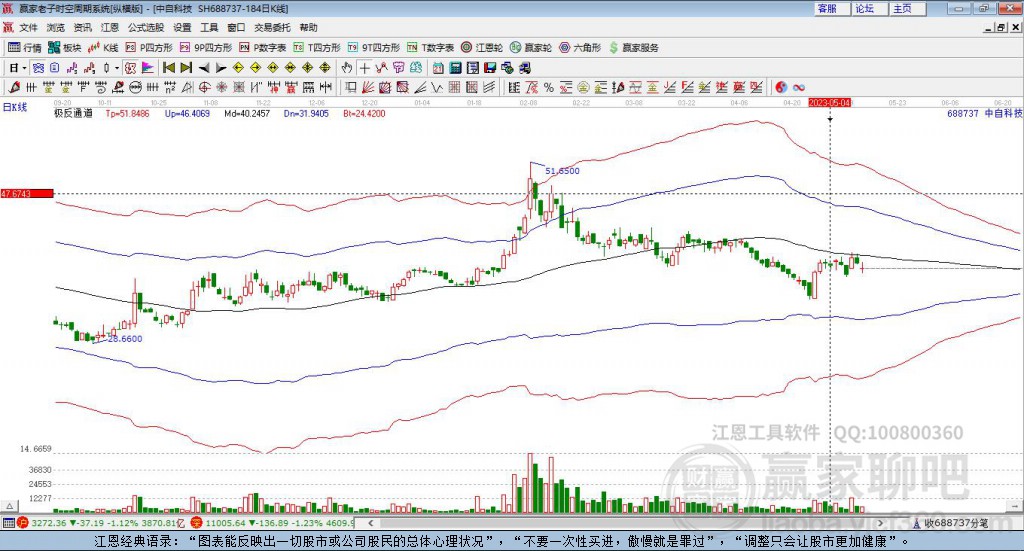Click the 客服 button in title bar
Viewport: 1024px width, 551px height.
[x=832, y=8]
